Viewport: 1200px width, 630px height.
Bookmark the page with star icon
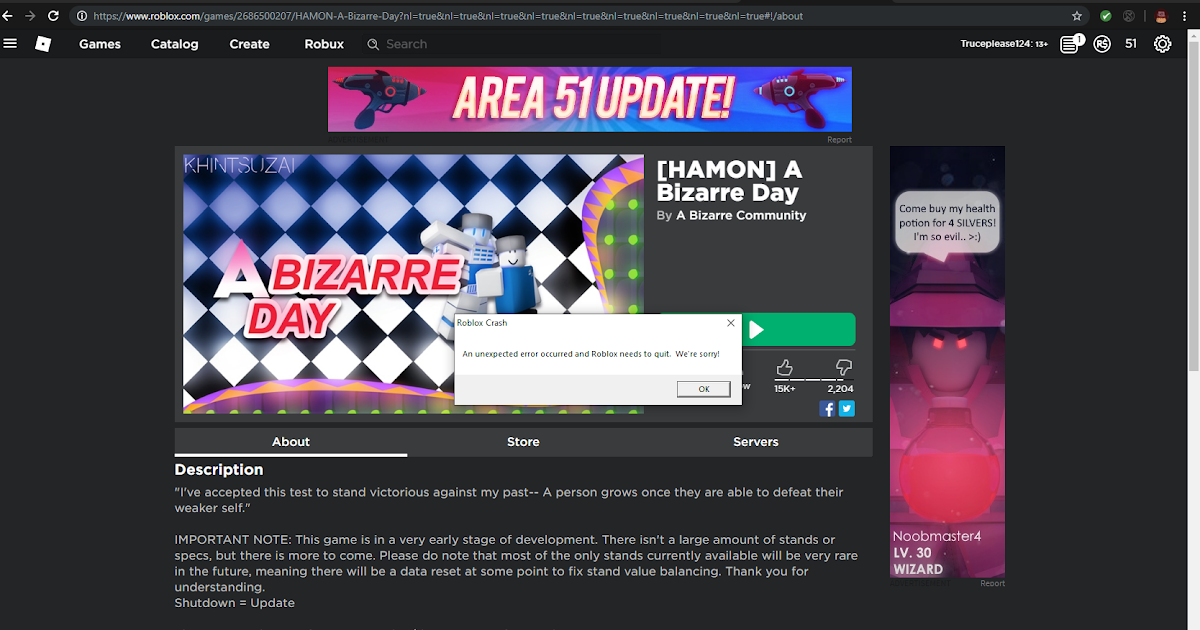coord(1077,16)
